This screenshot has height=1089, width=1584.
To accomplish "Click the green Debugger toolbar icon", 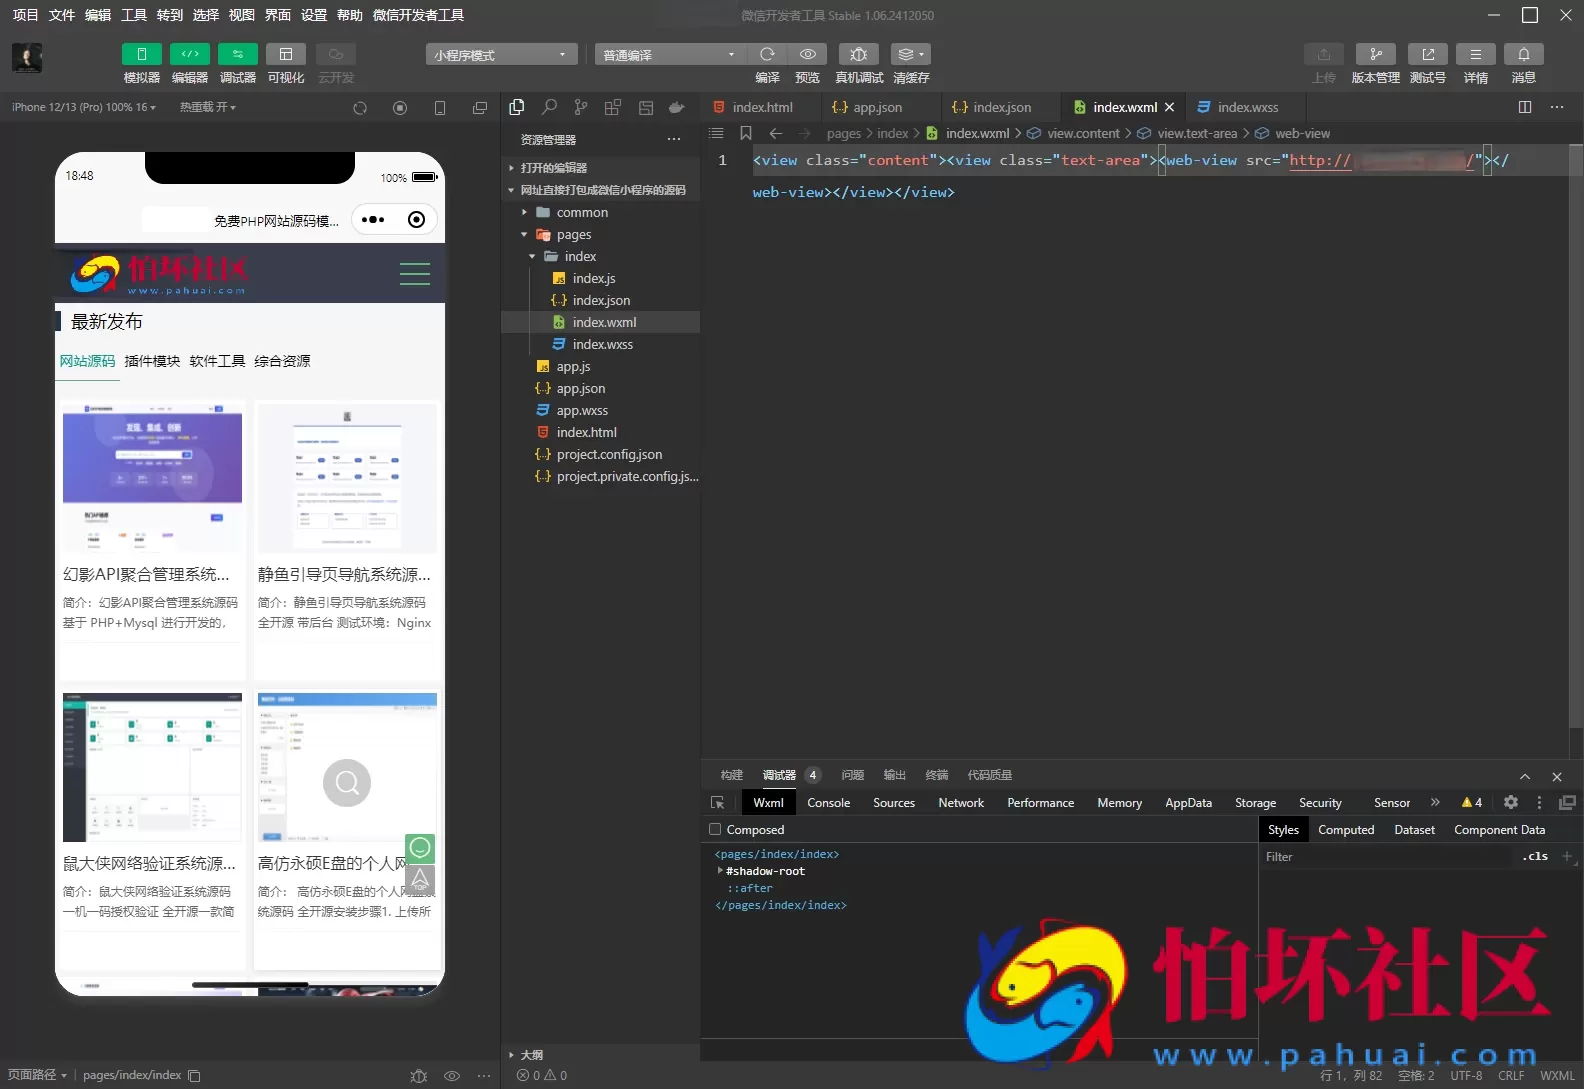I will 237,54.
